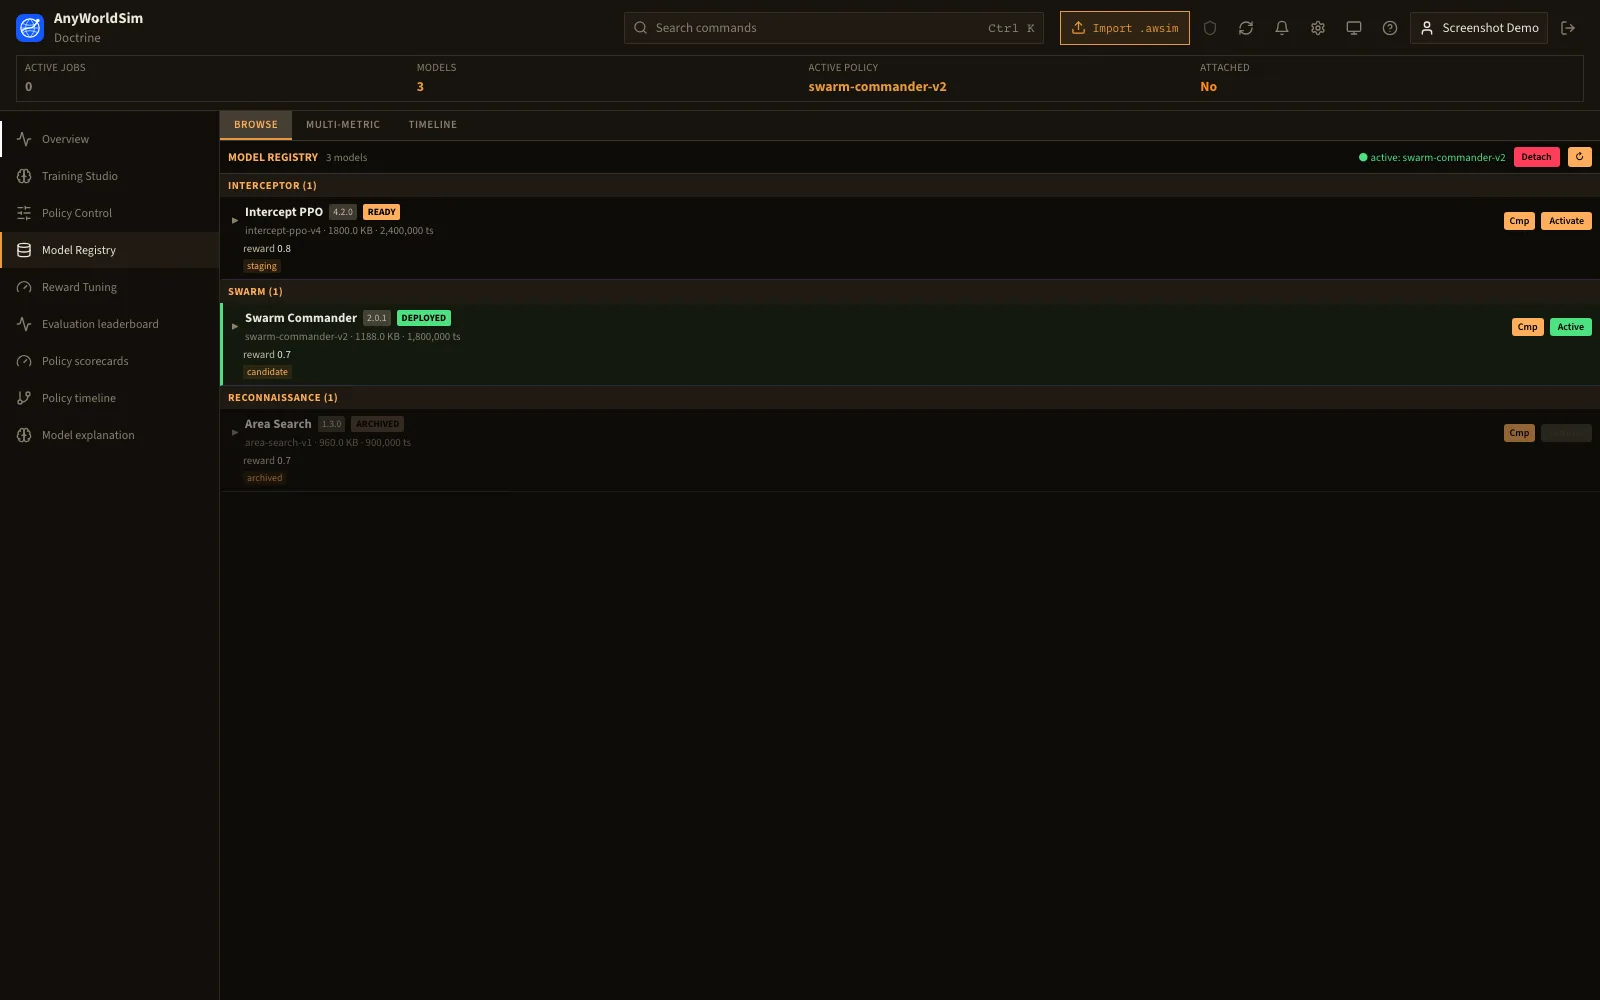This screenshot has width=1600, height=1000.
Task: Switch to the Multi-Metric tab
Action: pyautogui.click(x=343, y=125)
